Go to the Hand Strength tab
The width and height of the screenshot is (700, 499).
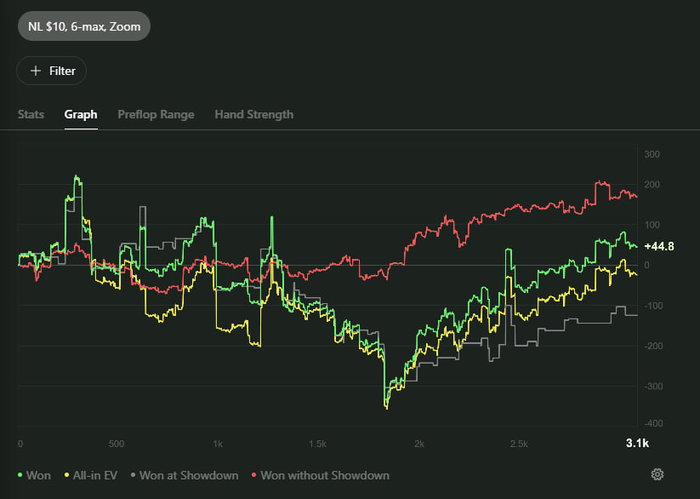coord(254,114)
